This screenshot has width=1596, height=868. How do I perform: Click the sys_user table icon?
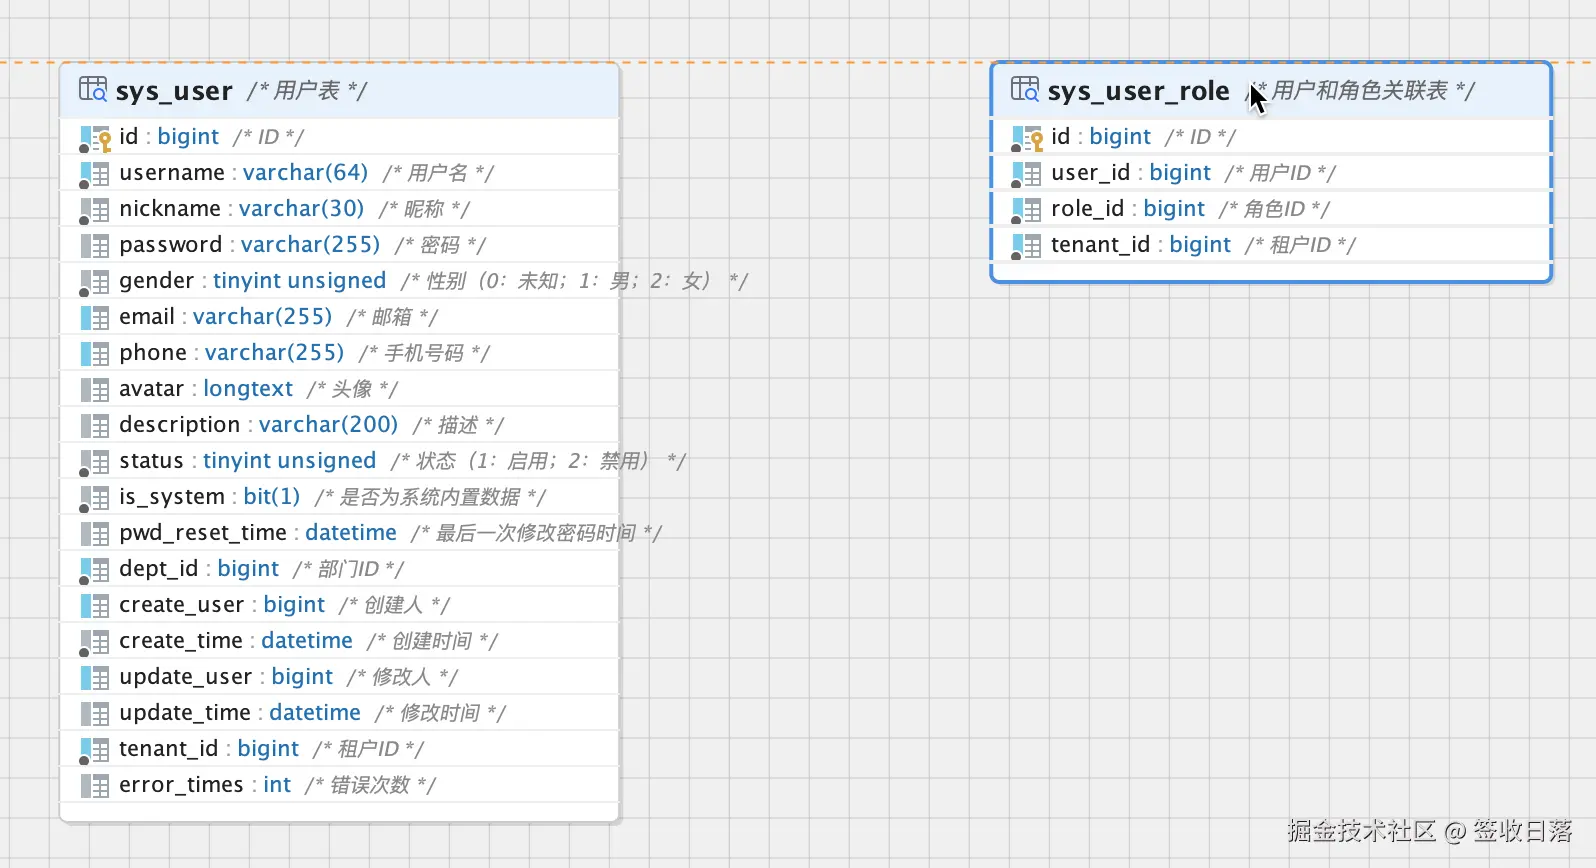click(x=93, y=90)
